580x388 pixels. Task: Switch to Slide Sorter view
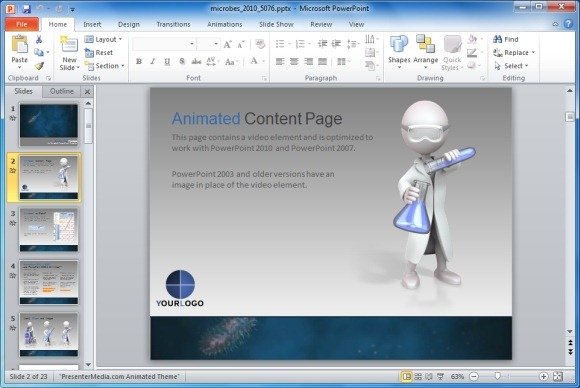coord(418,377)
